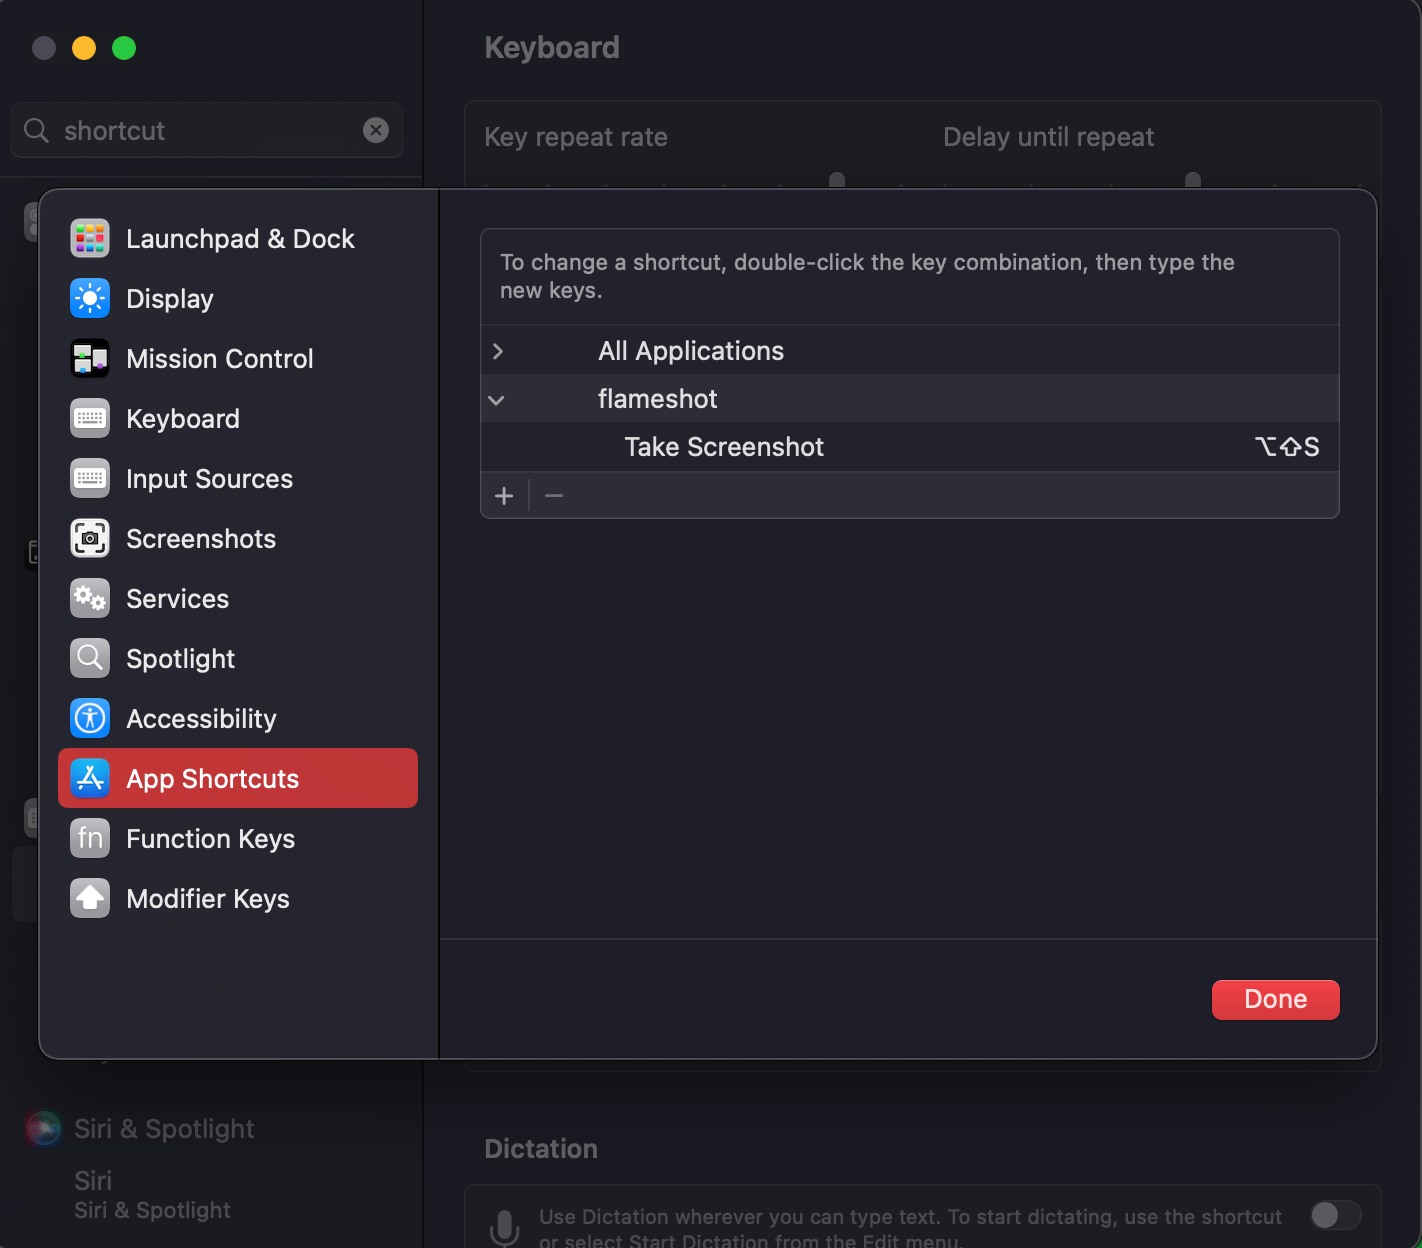Open Siri & Spotlight settings

(x=163, y=1128)
